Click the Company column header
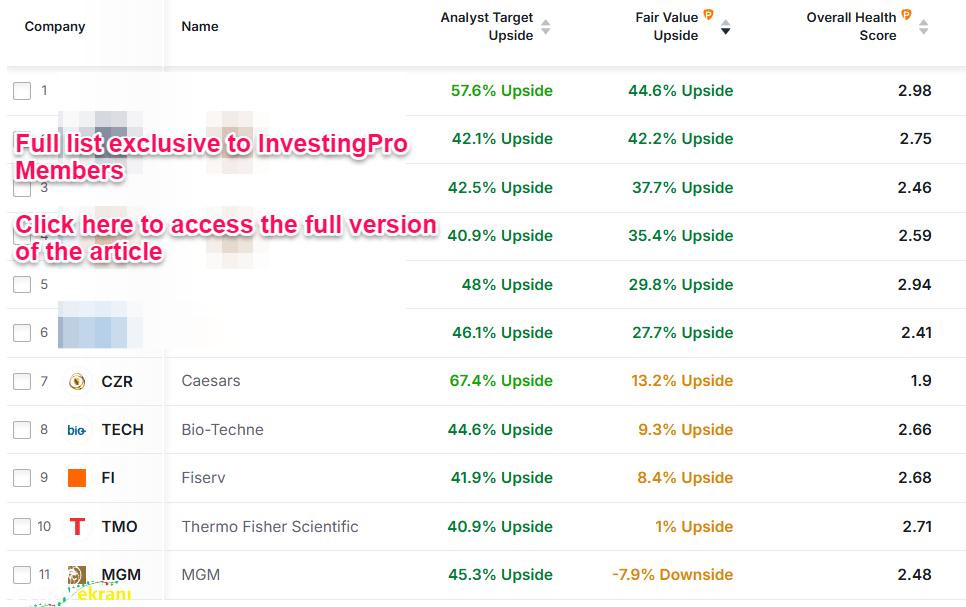 [x=55, y=26]
